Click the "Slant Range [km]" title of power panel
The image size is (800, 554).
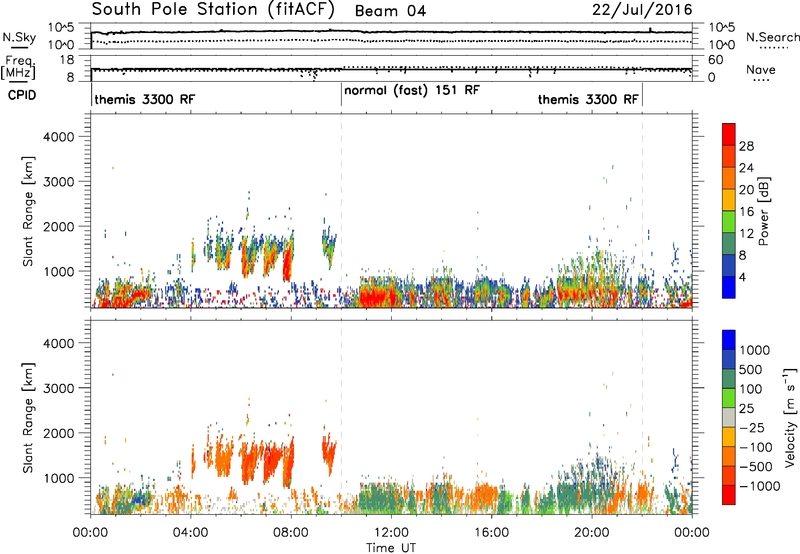tap(28, 211)
